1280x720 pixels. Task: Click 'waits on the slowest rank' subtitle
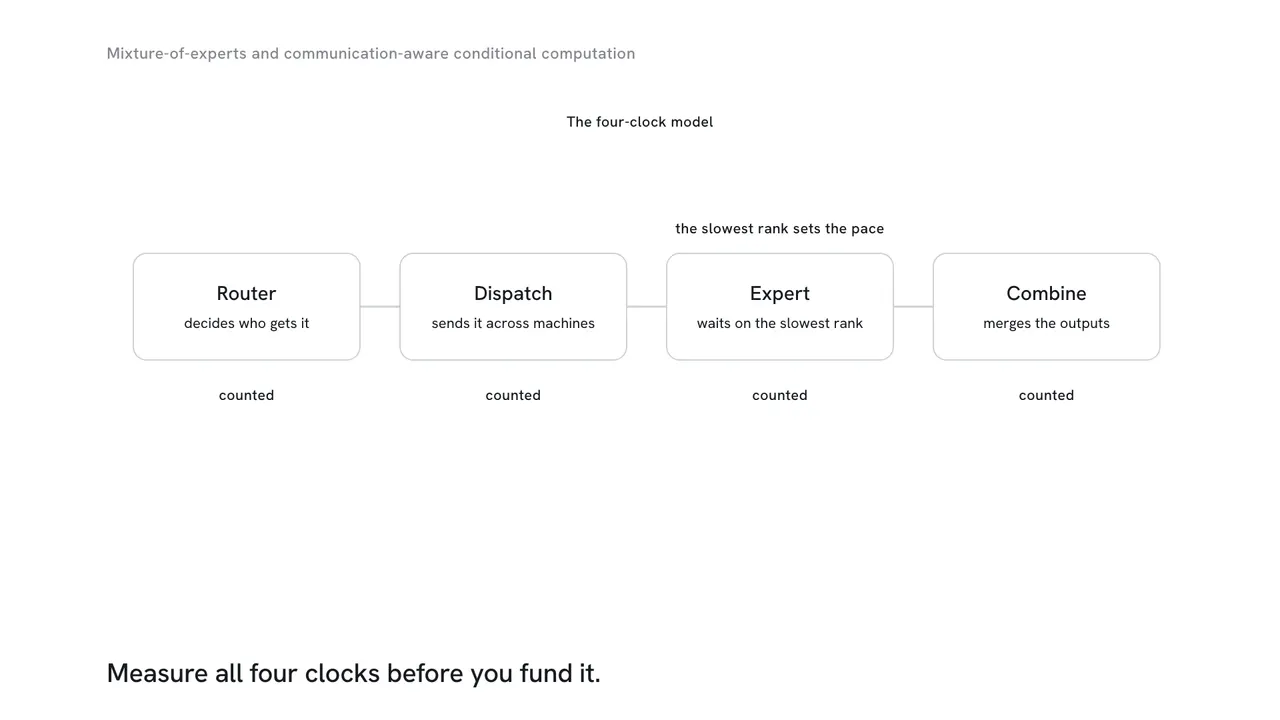click(780, 324)
